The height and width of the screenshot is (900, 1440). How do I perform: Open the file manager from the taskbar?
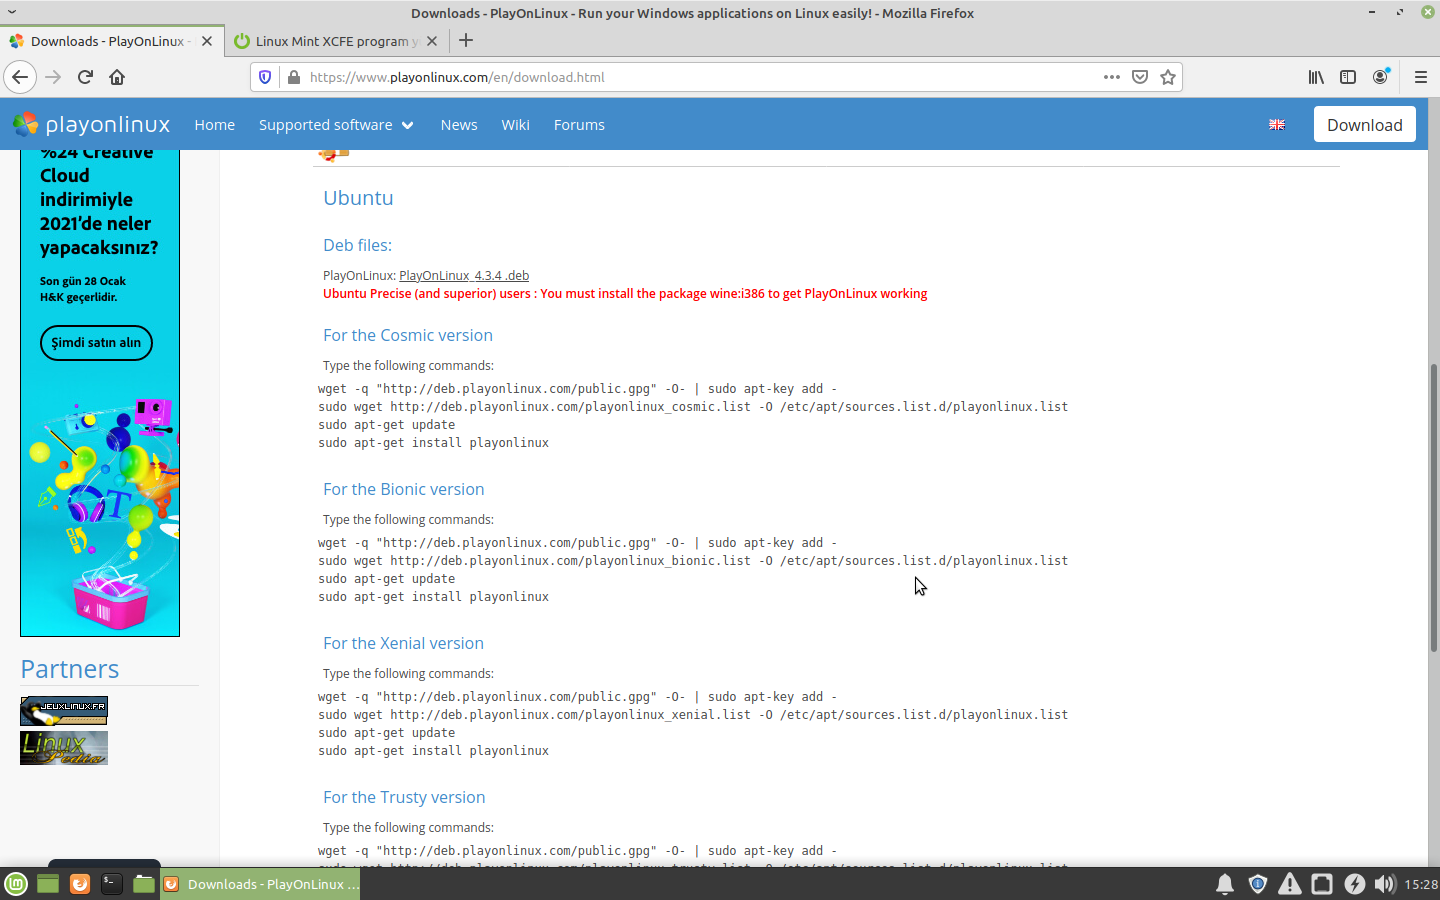pyautogui.click(x=144, y=884)
